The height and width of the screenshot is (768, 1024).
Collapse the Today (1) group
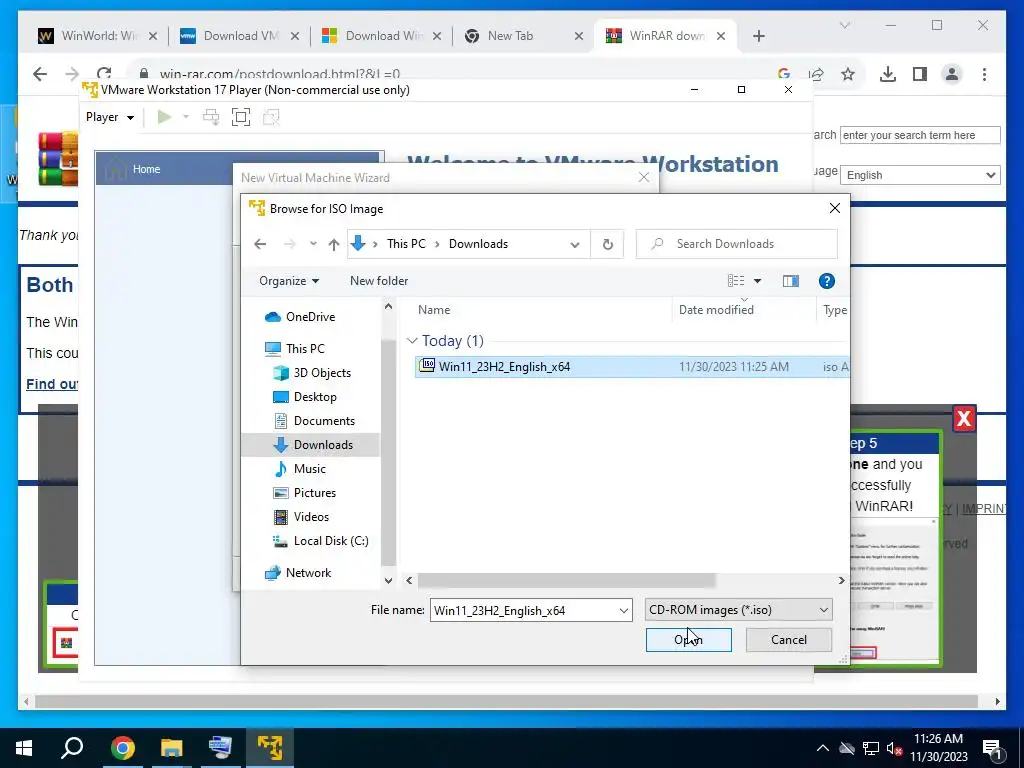coord(412,341)
